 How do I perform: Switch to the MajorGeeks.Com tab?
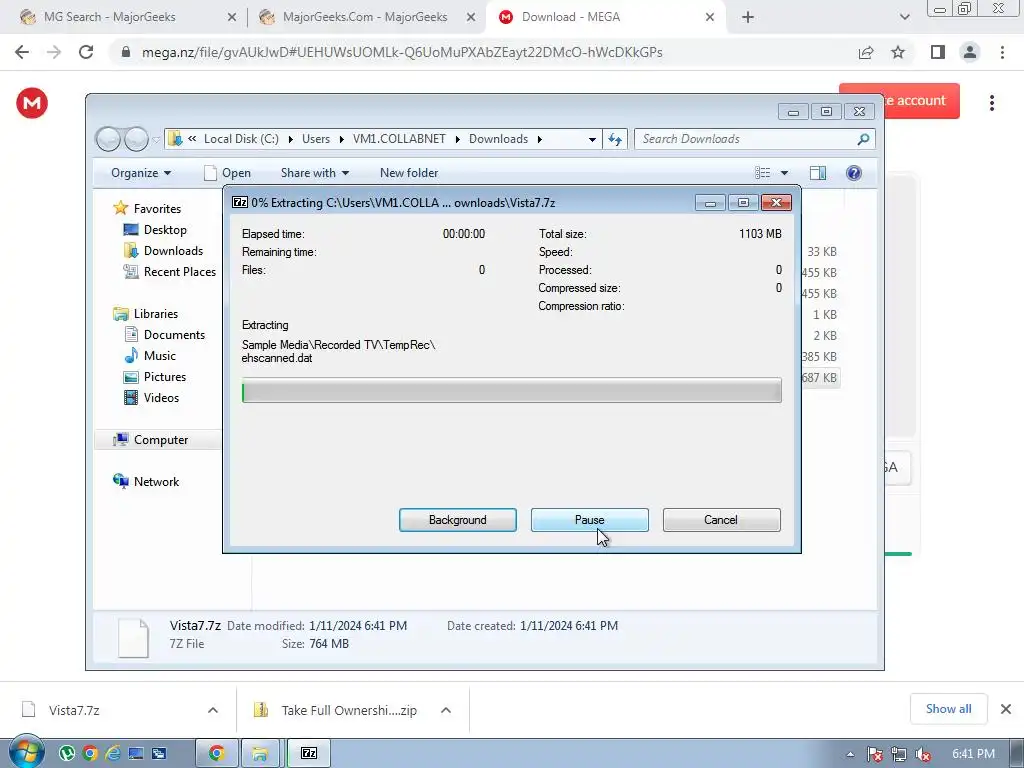tap(365, 17)
